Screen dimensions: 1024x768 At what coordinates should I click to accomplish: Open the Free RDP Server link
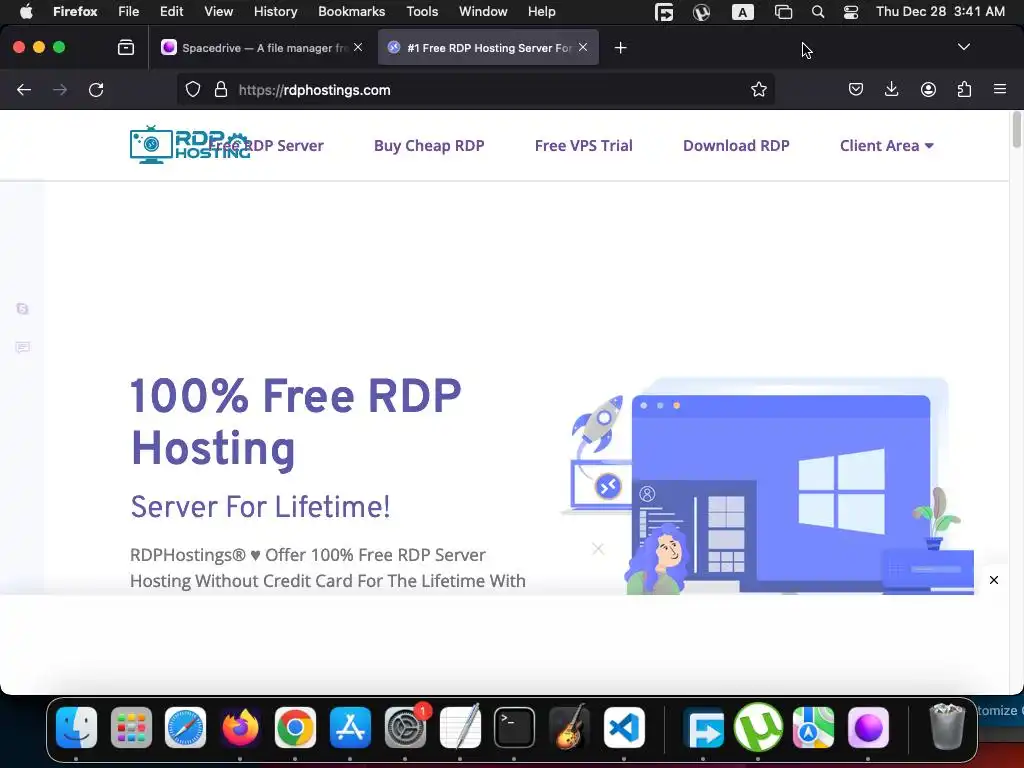(x=266, y=146)
